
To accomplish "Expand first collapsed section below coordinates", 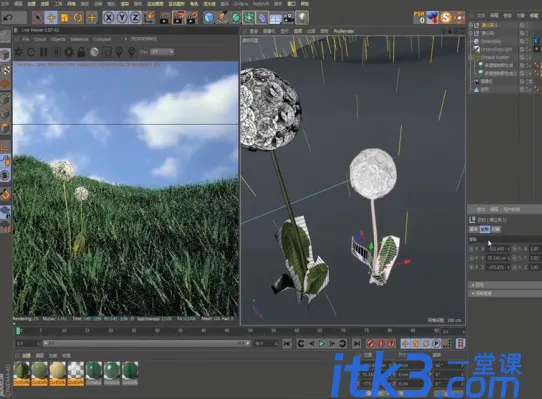I will (x=505, y=285).
